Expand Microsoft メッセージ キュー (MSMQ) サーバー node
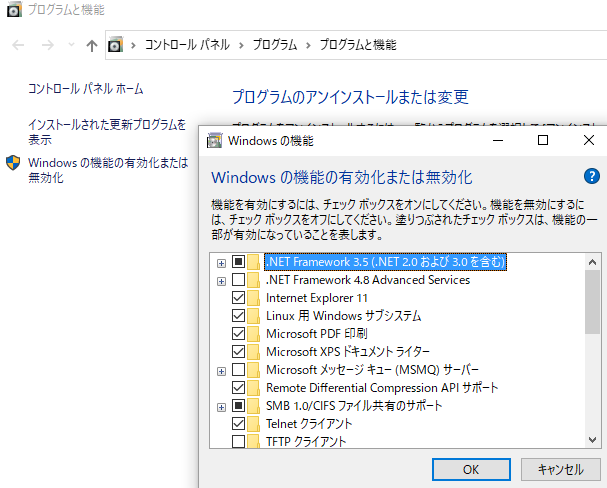 [221, 372]
